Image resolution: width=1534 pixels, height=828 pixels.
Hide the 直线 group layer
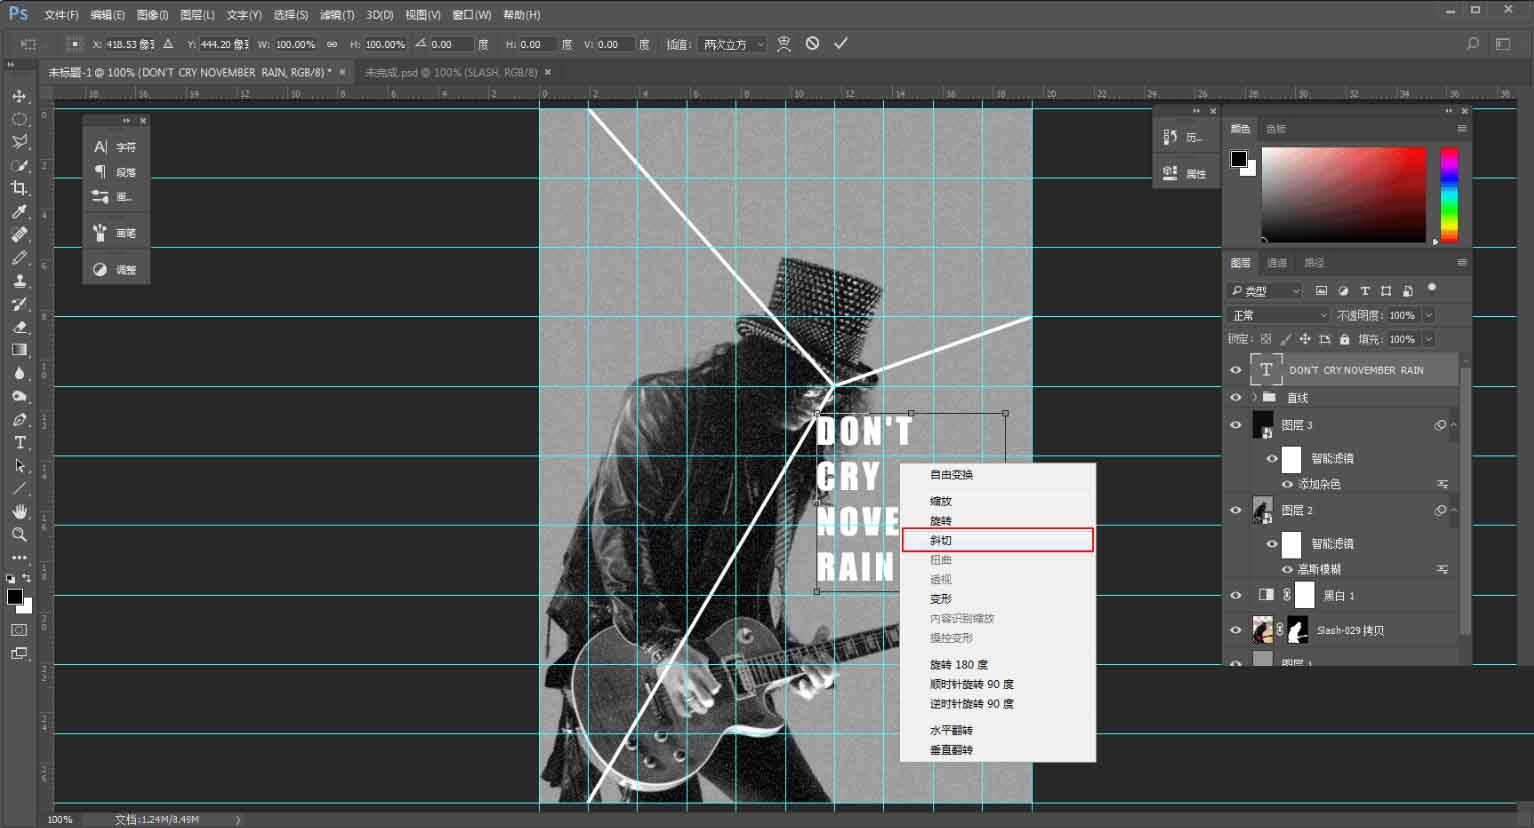click(x=1236, y=397)
